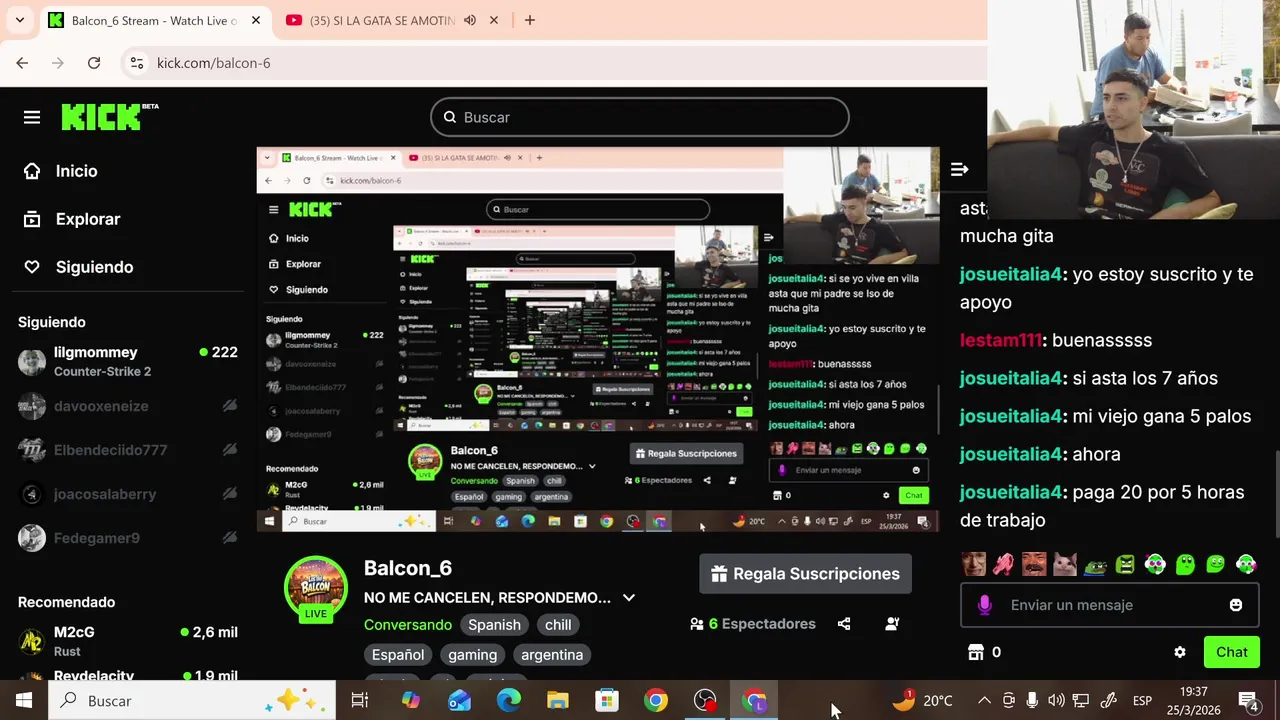Select the Spanish tag
Screen dimensions: 1280x720
pos(494,625)
